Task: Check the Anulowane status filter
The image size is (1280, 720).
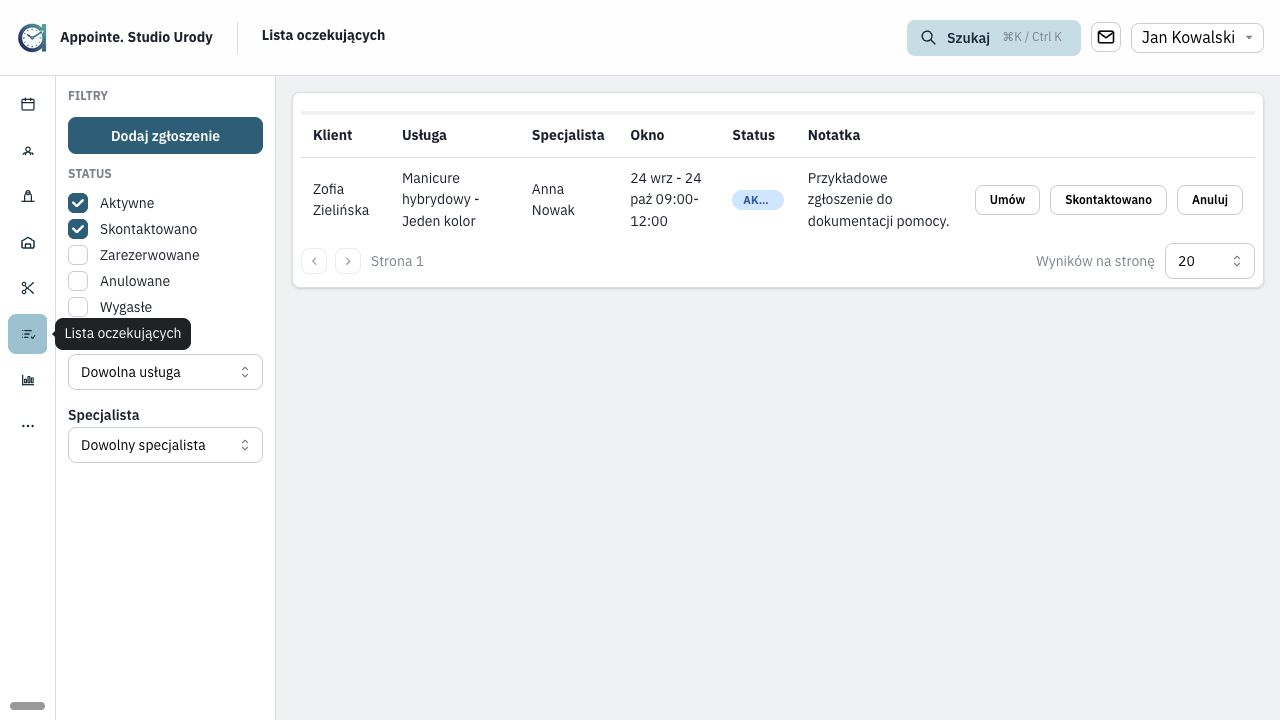Action: (x=78, y=281)
